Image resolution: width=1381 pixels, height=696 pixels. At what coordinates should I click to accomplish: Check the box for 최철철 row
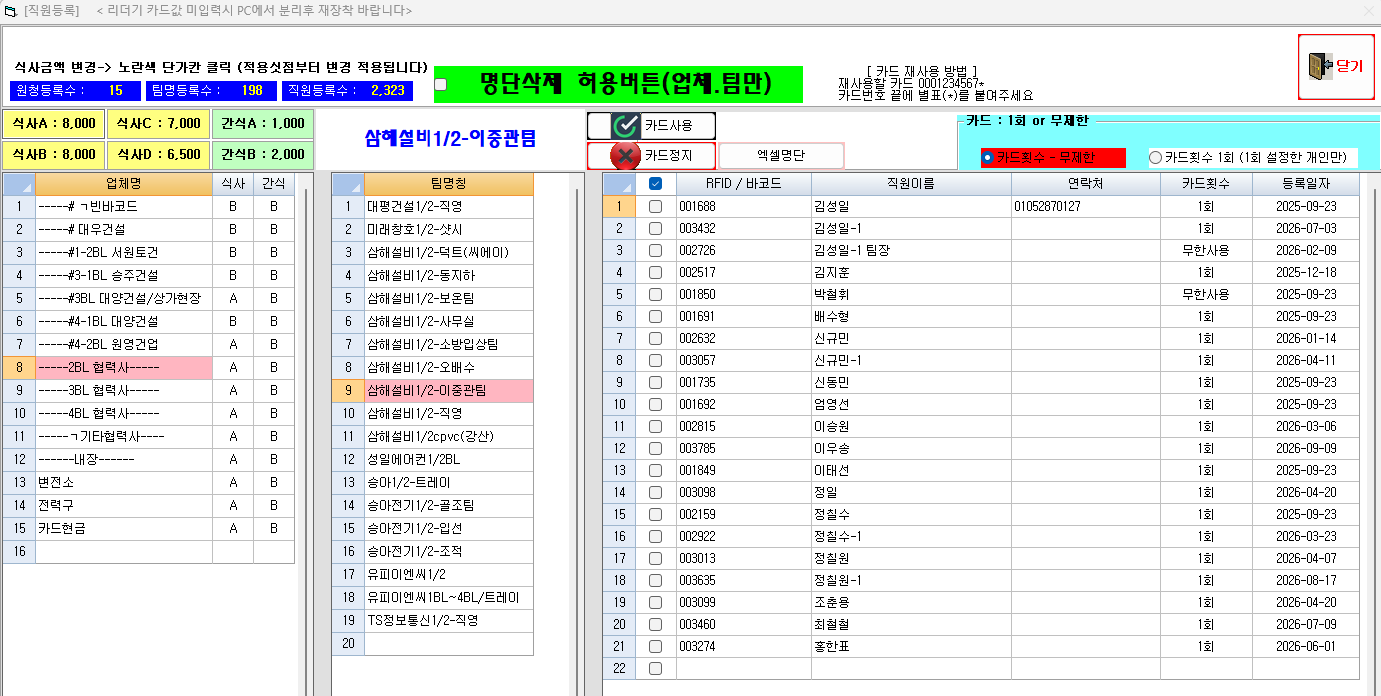click(x=656, y=624)
